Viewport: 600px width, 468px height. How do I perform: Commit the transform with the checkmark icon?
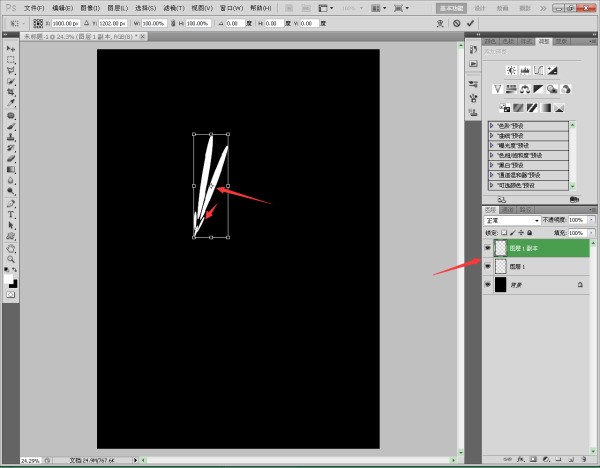coord(470,22)
